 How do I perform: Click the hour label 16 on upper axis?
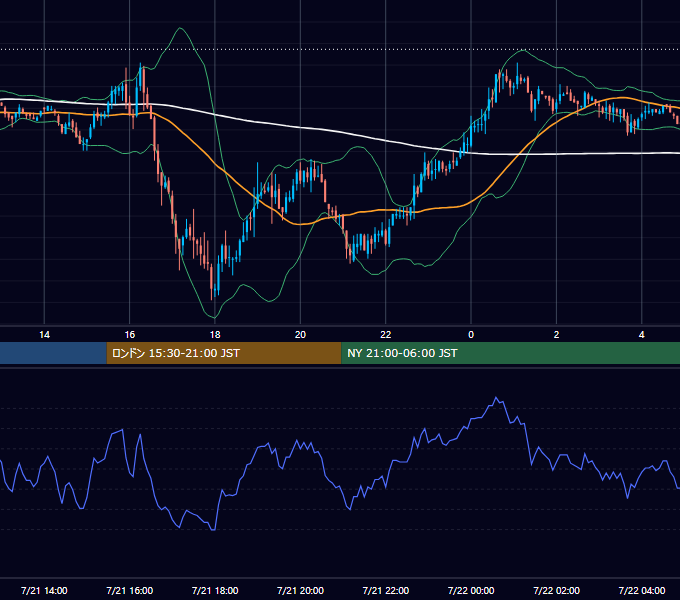coord(130,335)
